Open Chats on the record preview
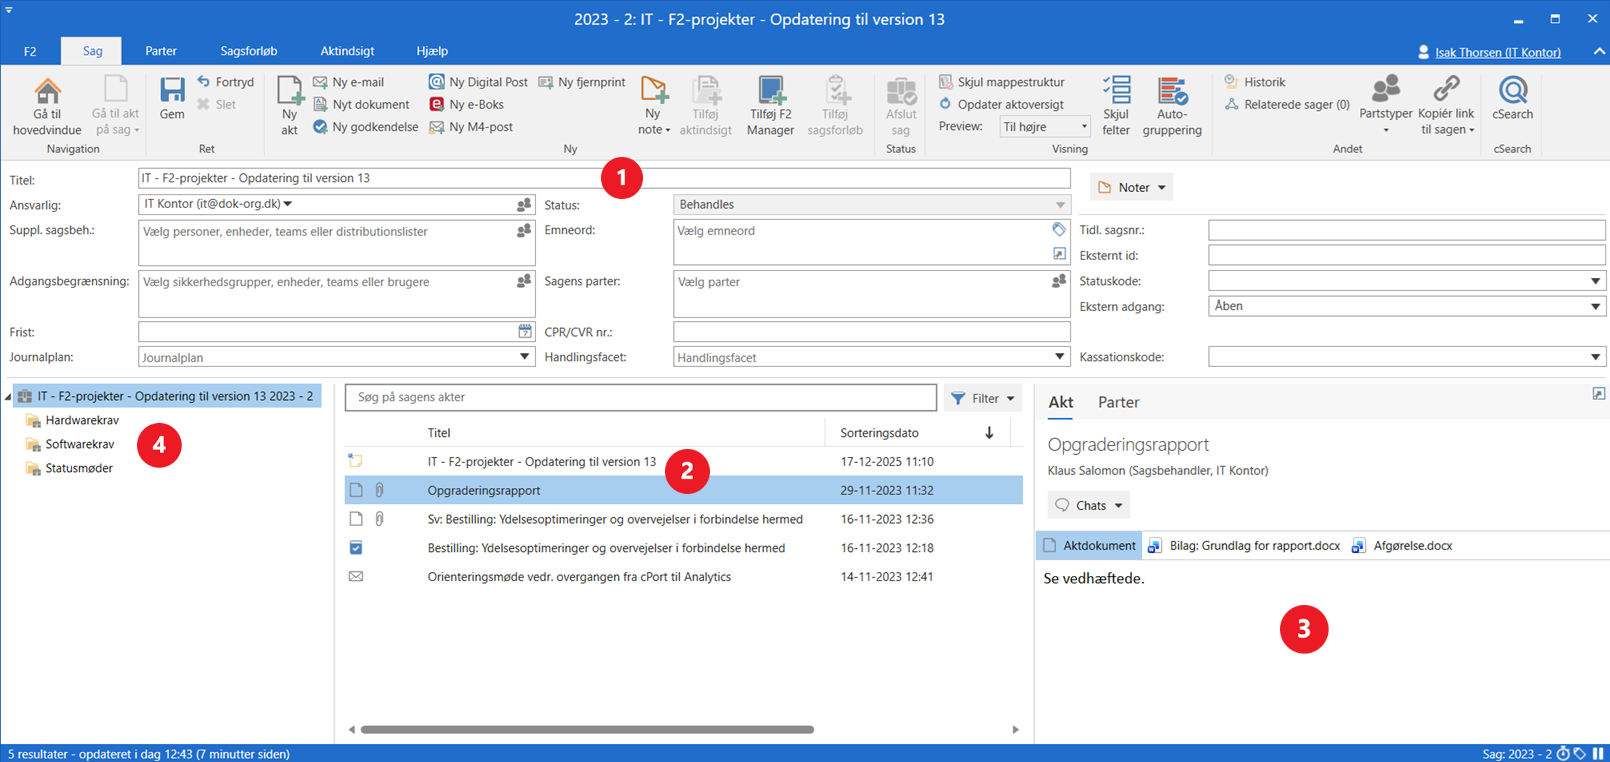Viewport: 1610px width, 762px height. tap(1088, 505)
